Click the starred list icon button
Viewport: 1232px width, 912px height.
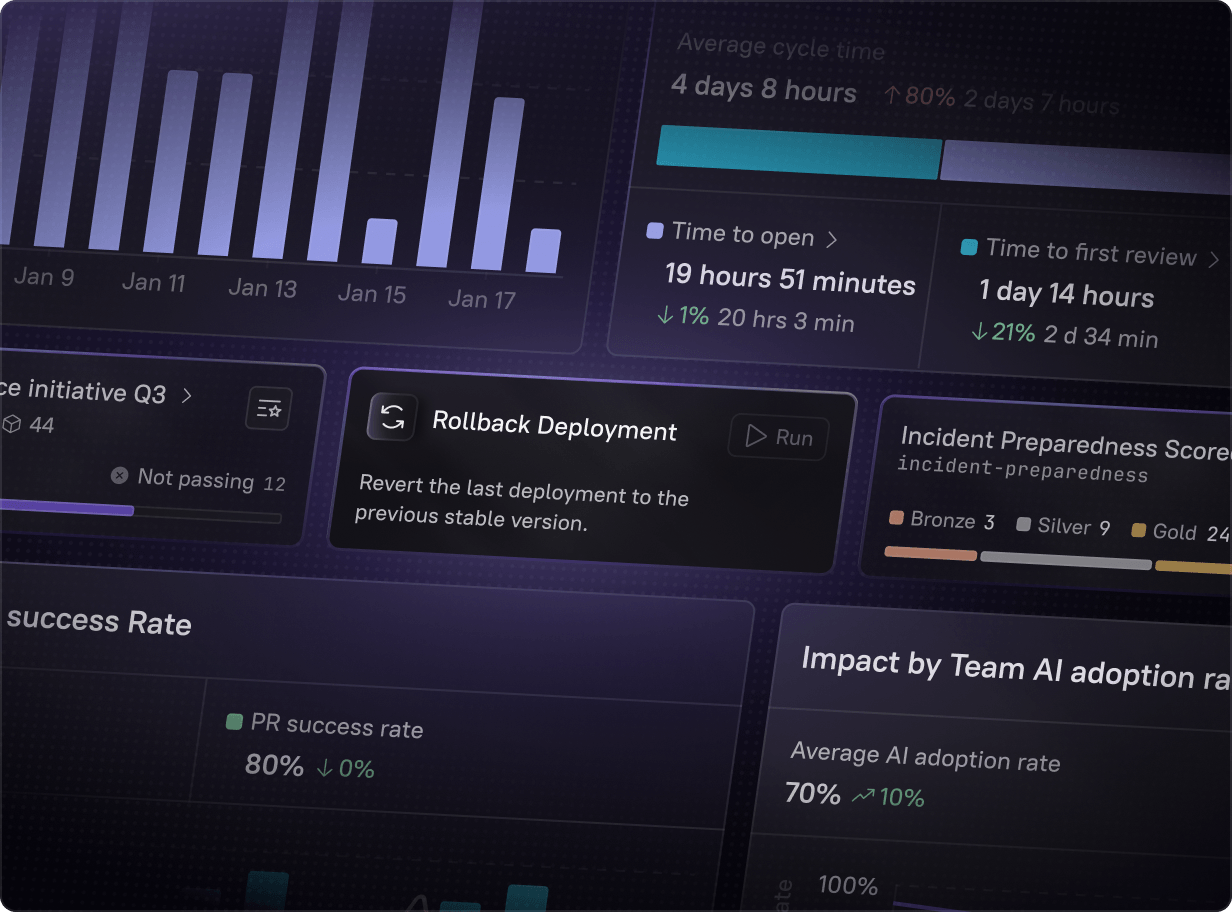pyautogui.click(x=269, y=409)
